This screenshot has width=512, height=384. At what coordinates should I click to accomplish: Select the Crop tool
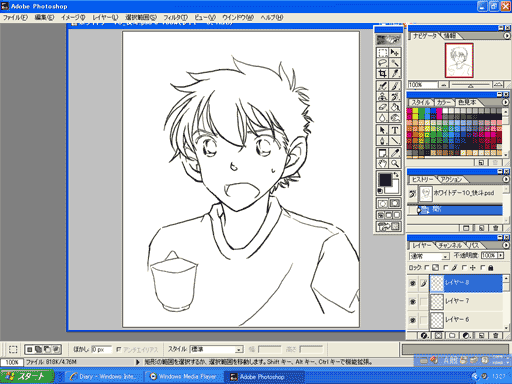pyautogui.click(x=382, y=73)
